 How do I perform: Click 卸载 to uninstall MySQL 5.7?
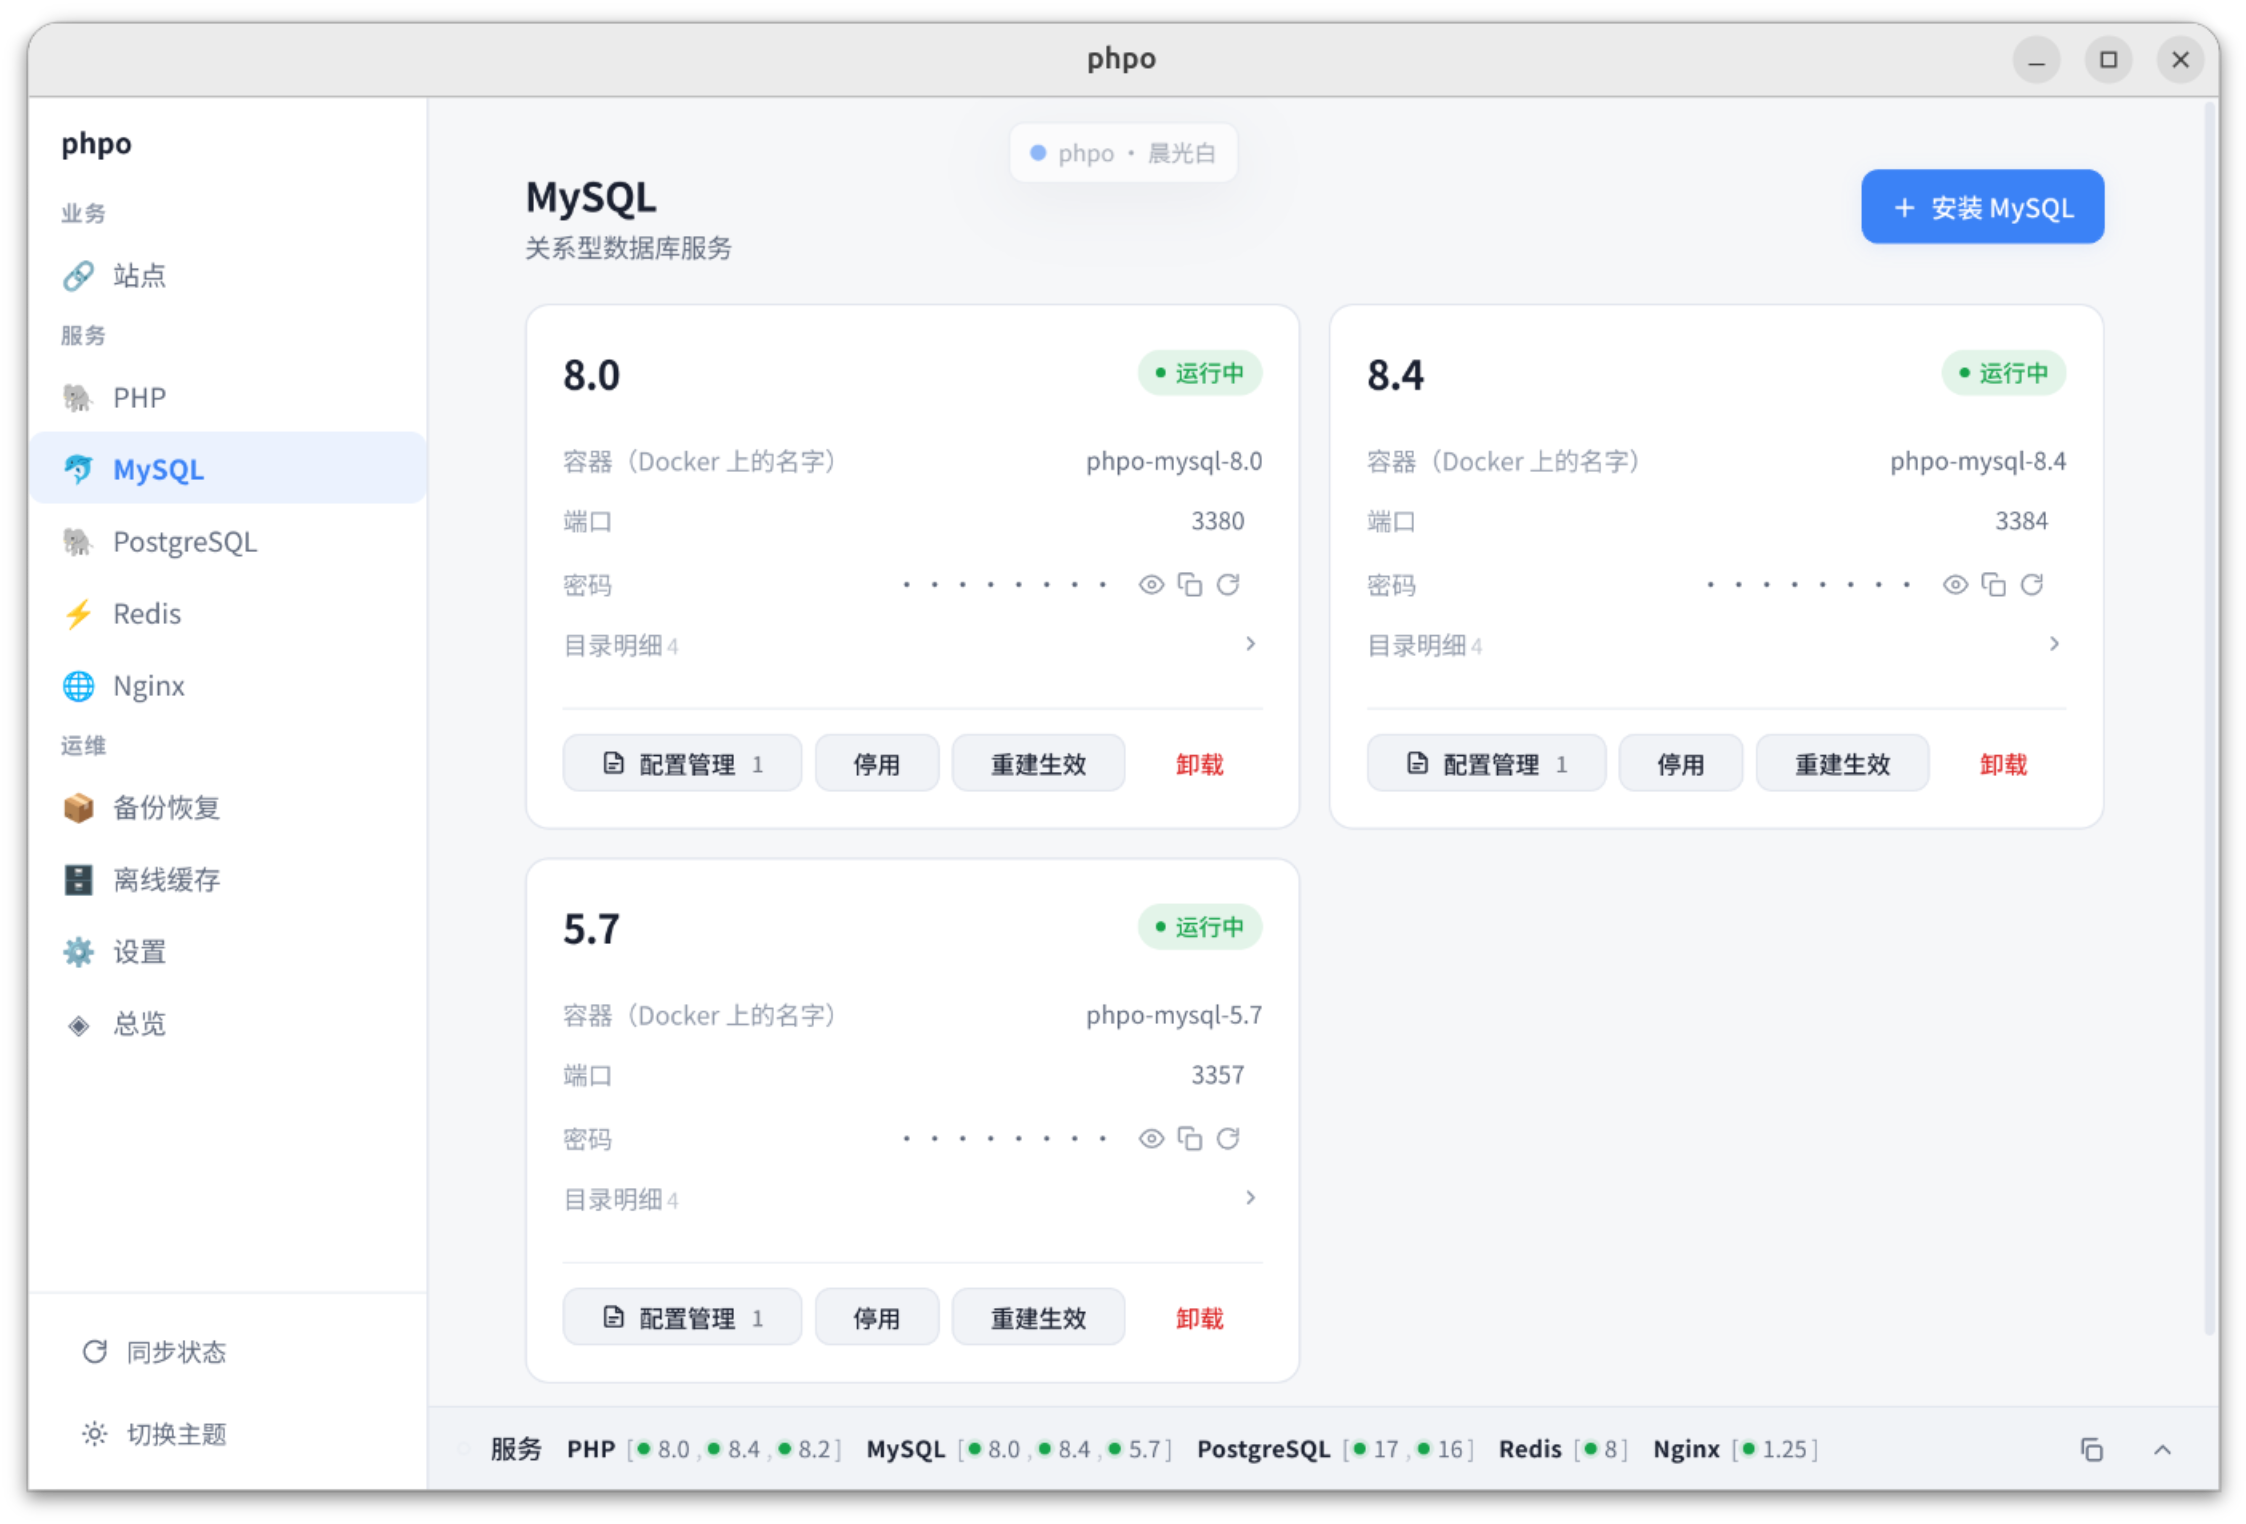pyautogui.click(x=1199, y=1318)
